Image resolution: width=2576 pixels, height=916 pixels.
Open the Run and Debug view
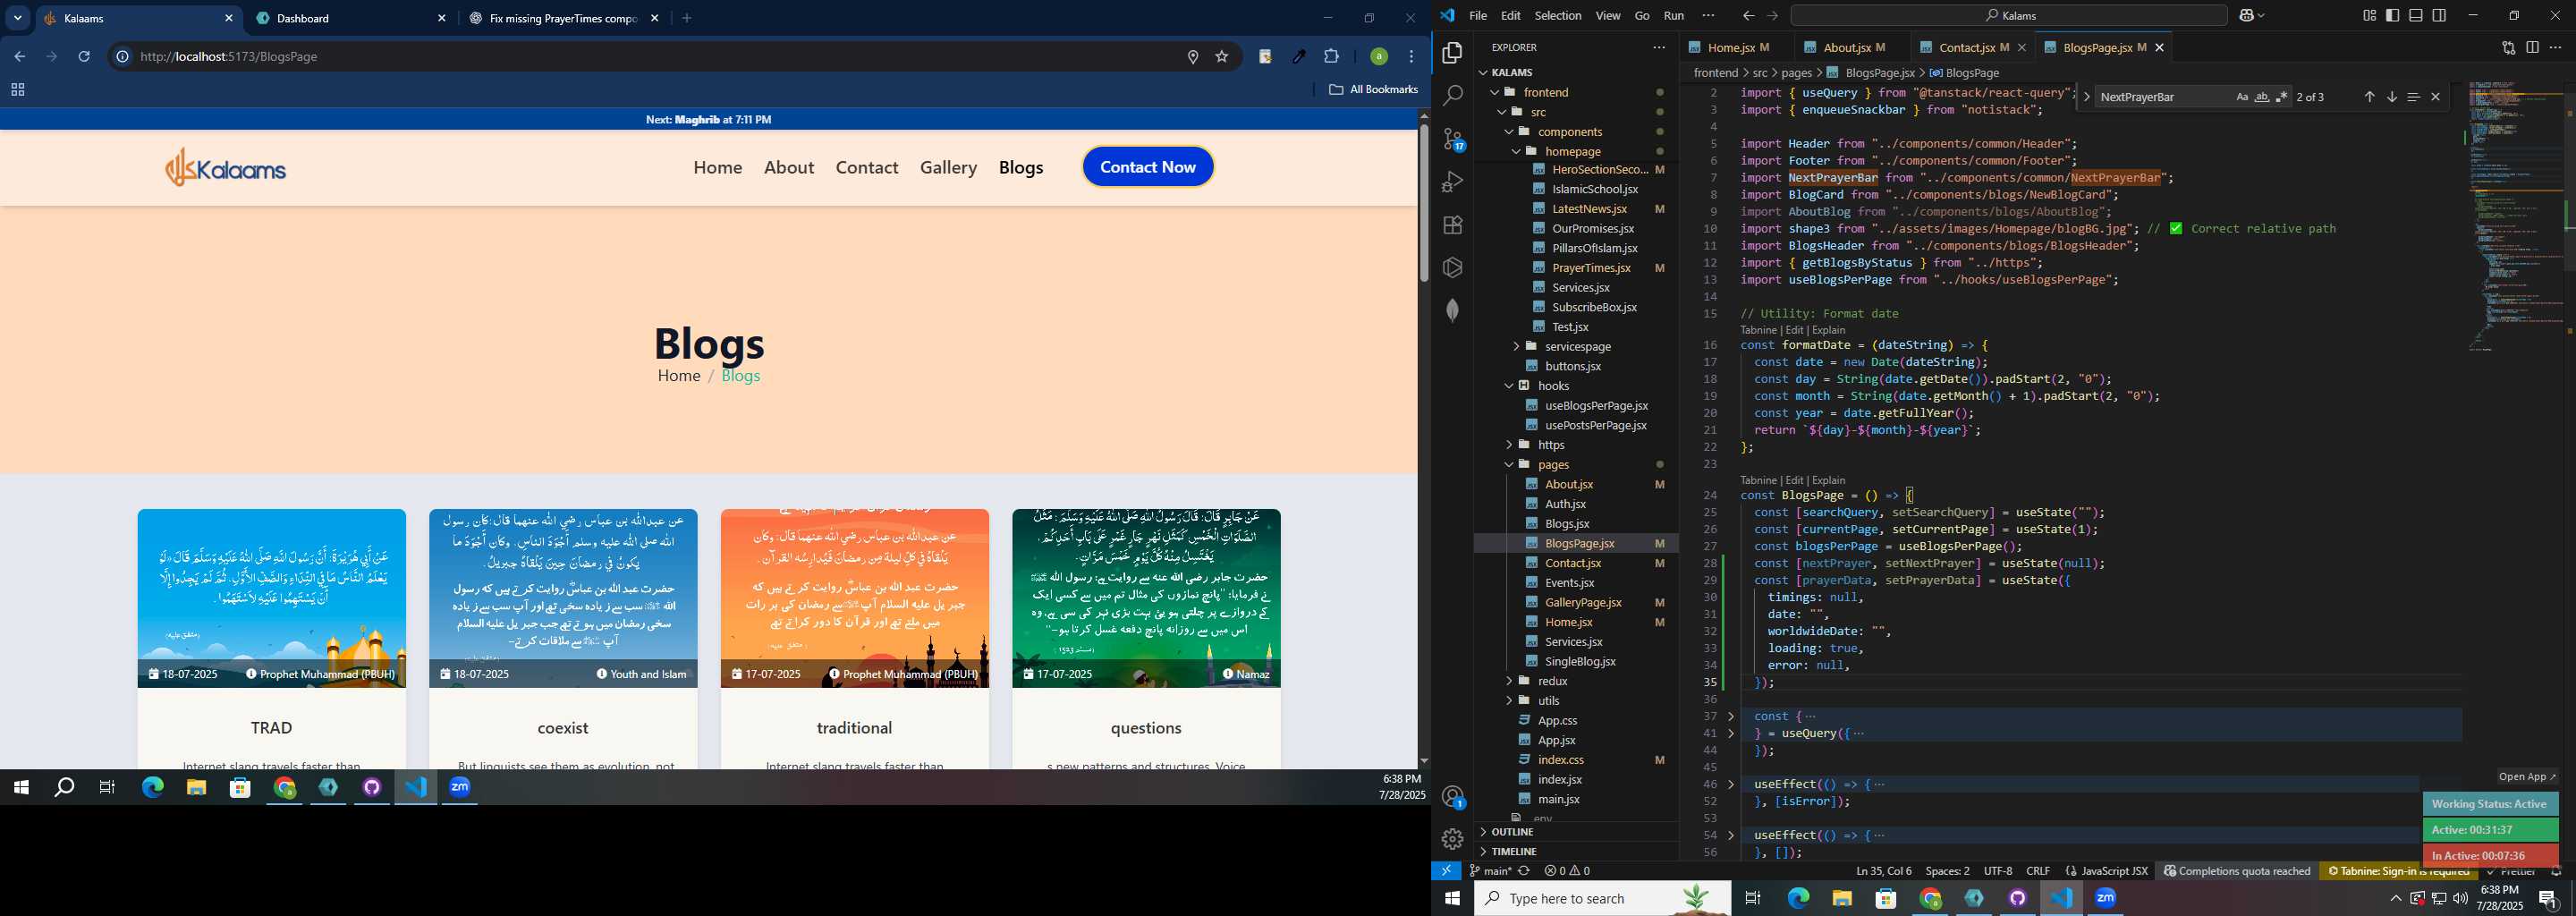tap(1453, 182)
